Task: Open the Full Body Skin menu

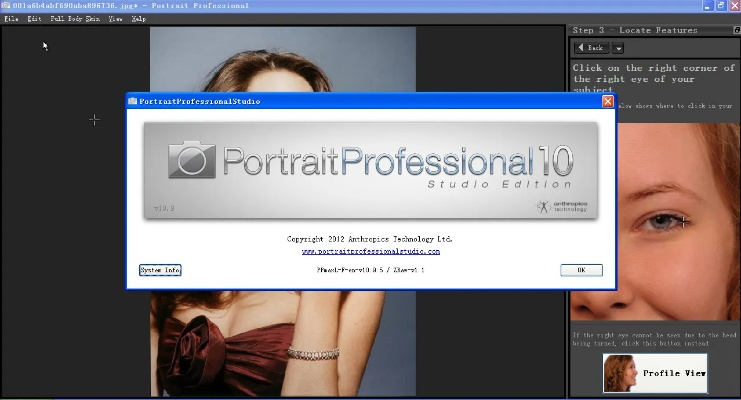Action: 75,19
